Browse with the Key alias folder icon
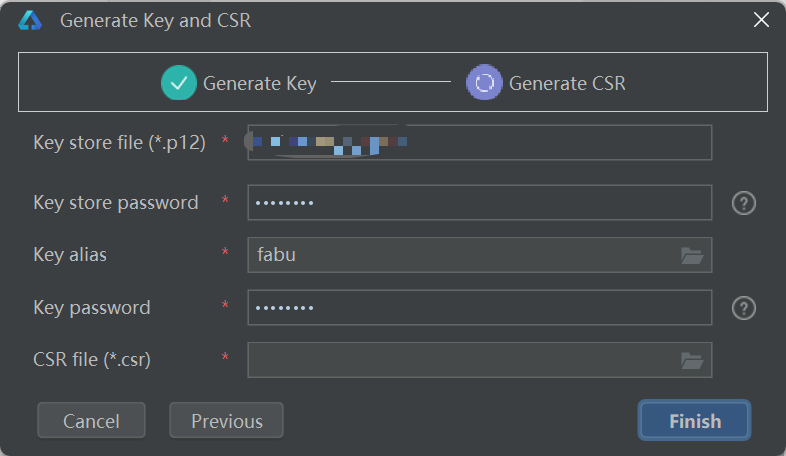Viewport: 786px width, 456px height. coord(692,255)
